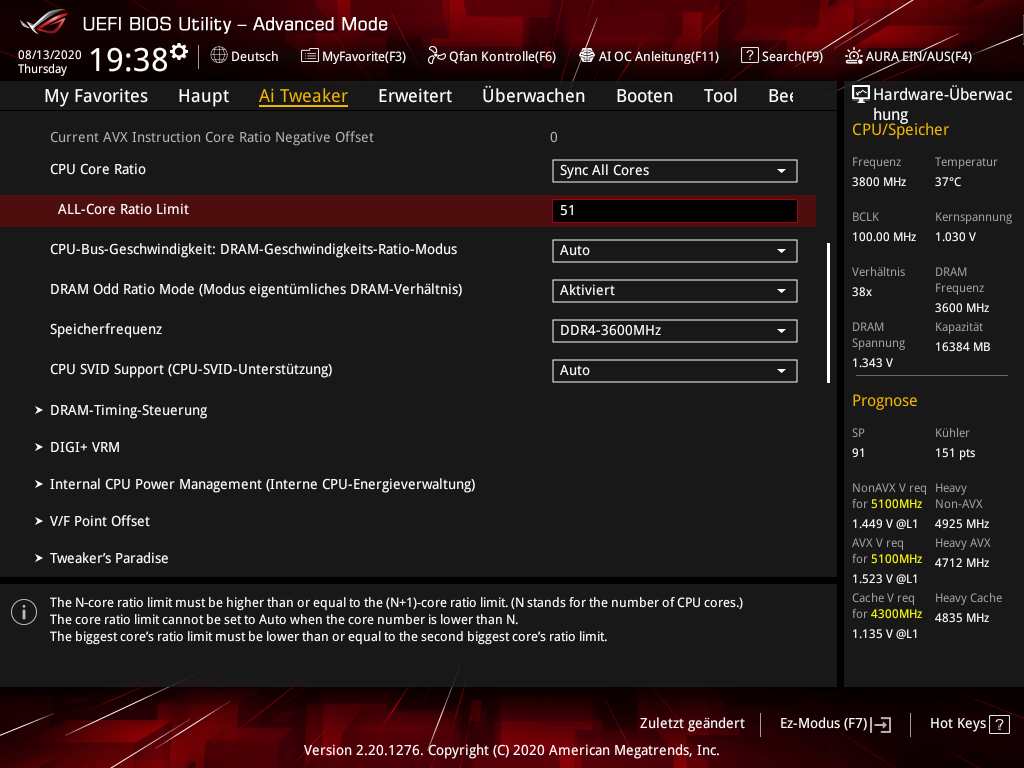Click the 1.030 V Kernspannung value
Viewport: 1024px width, 768px height.
pos(955,237)
